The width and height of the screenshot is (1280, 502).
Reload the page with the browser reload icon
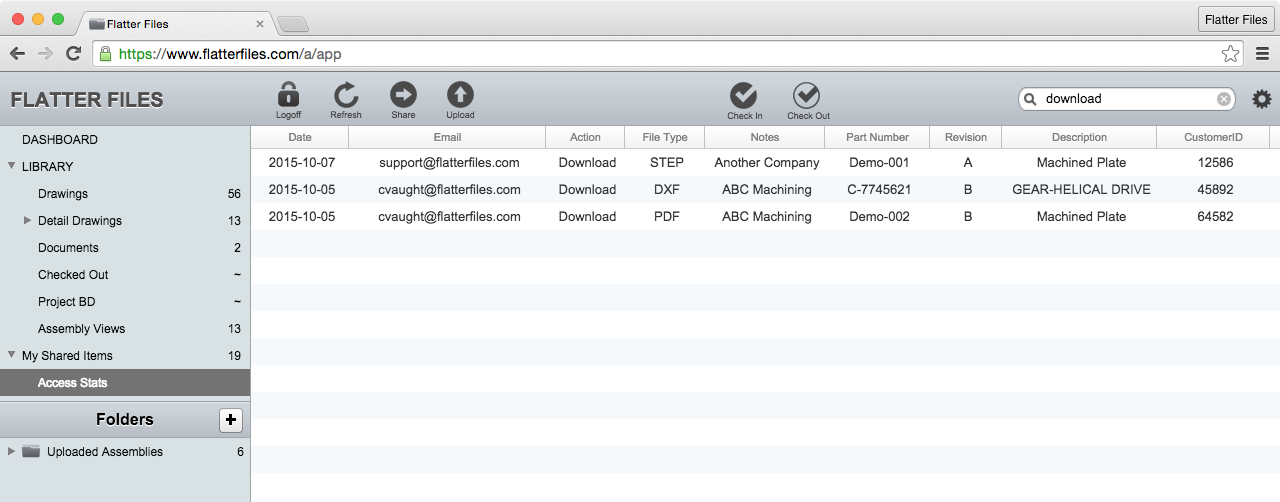click(x=73, y=53)
